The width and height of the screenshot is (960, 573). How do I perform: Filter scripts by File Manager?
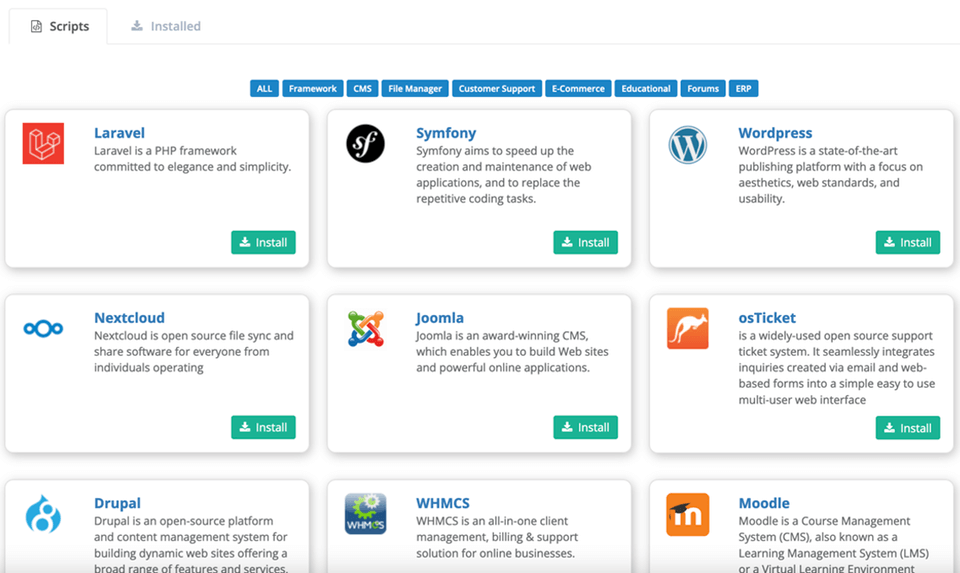pyautogui.click(x=415, y=89)
